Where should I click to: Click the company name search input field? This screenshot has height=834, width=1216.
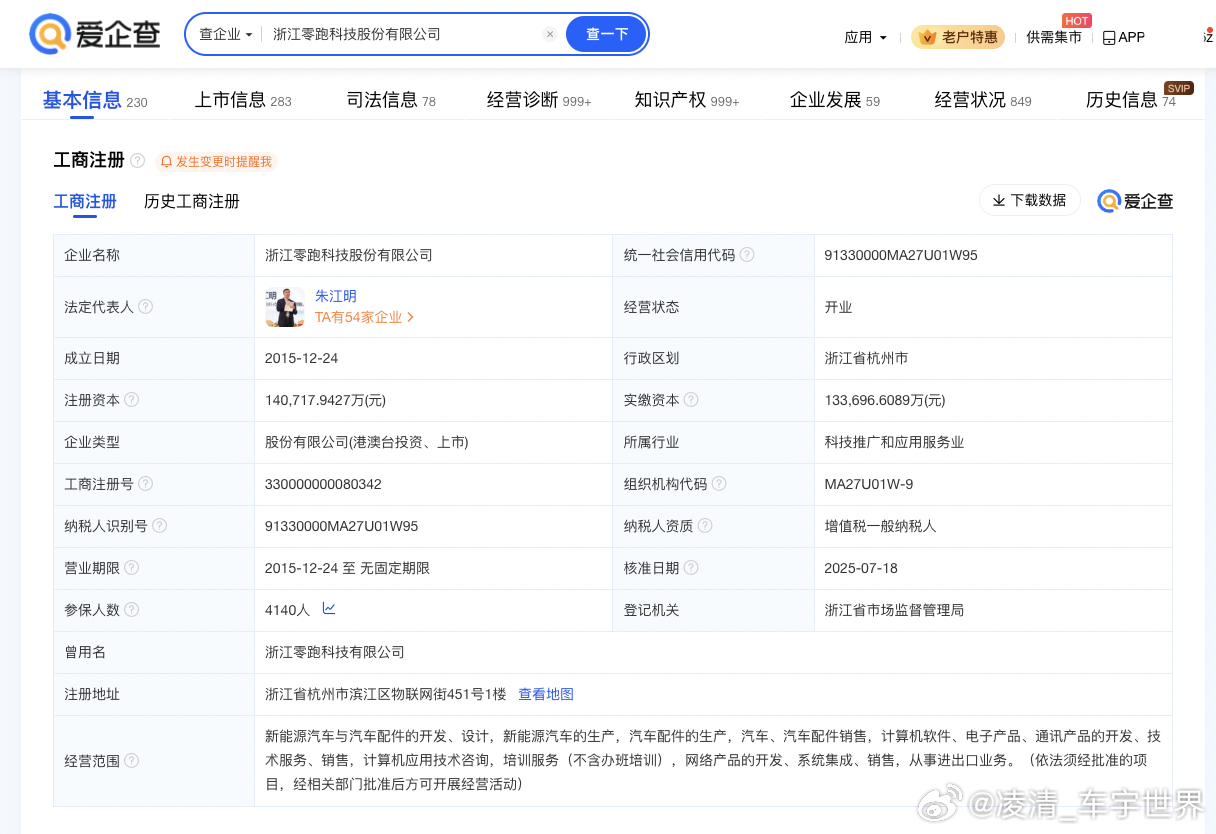(x=405, y=34)
